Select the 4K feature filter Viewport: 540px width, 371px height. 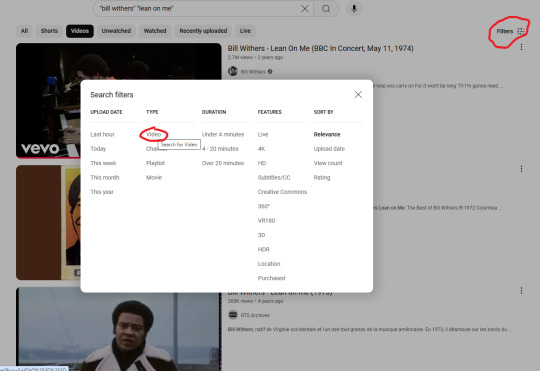(x=261, y=149)
